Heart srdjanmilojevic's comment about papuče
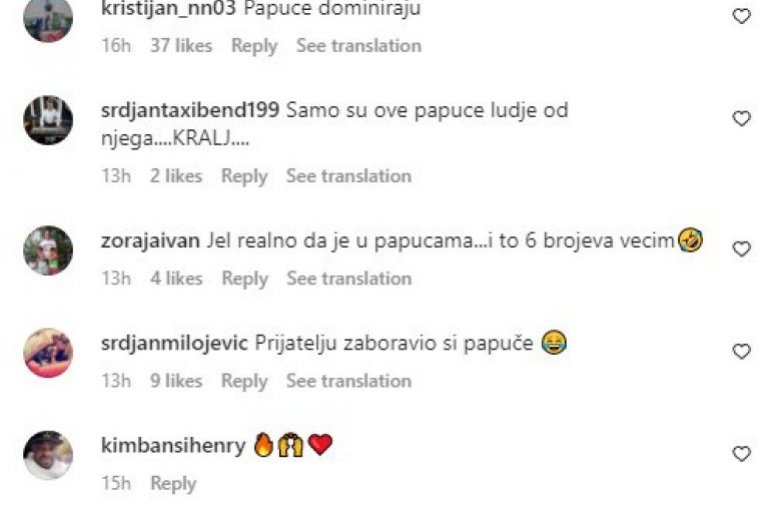This screenshot has width=765, height=510. [x=742, y=351]
